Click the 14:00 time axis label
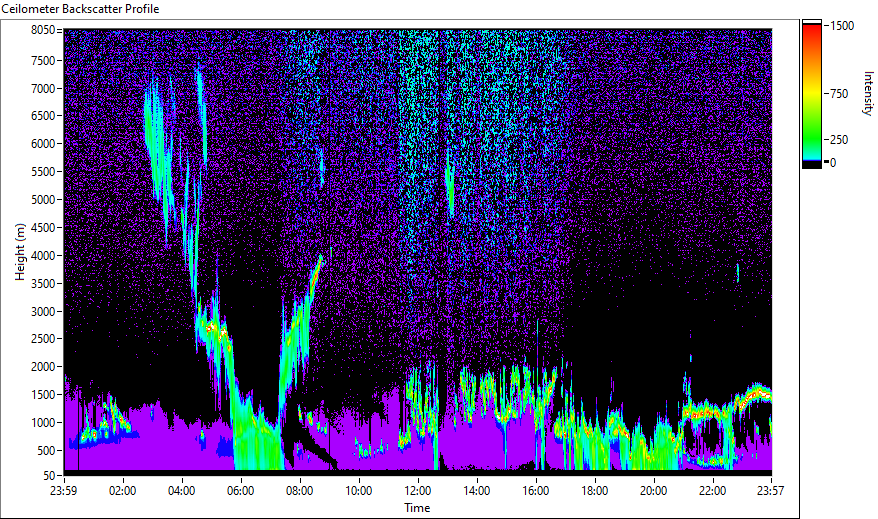This screenshot has width=878, height=519. click(x=477, y=491)
